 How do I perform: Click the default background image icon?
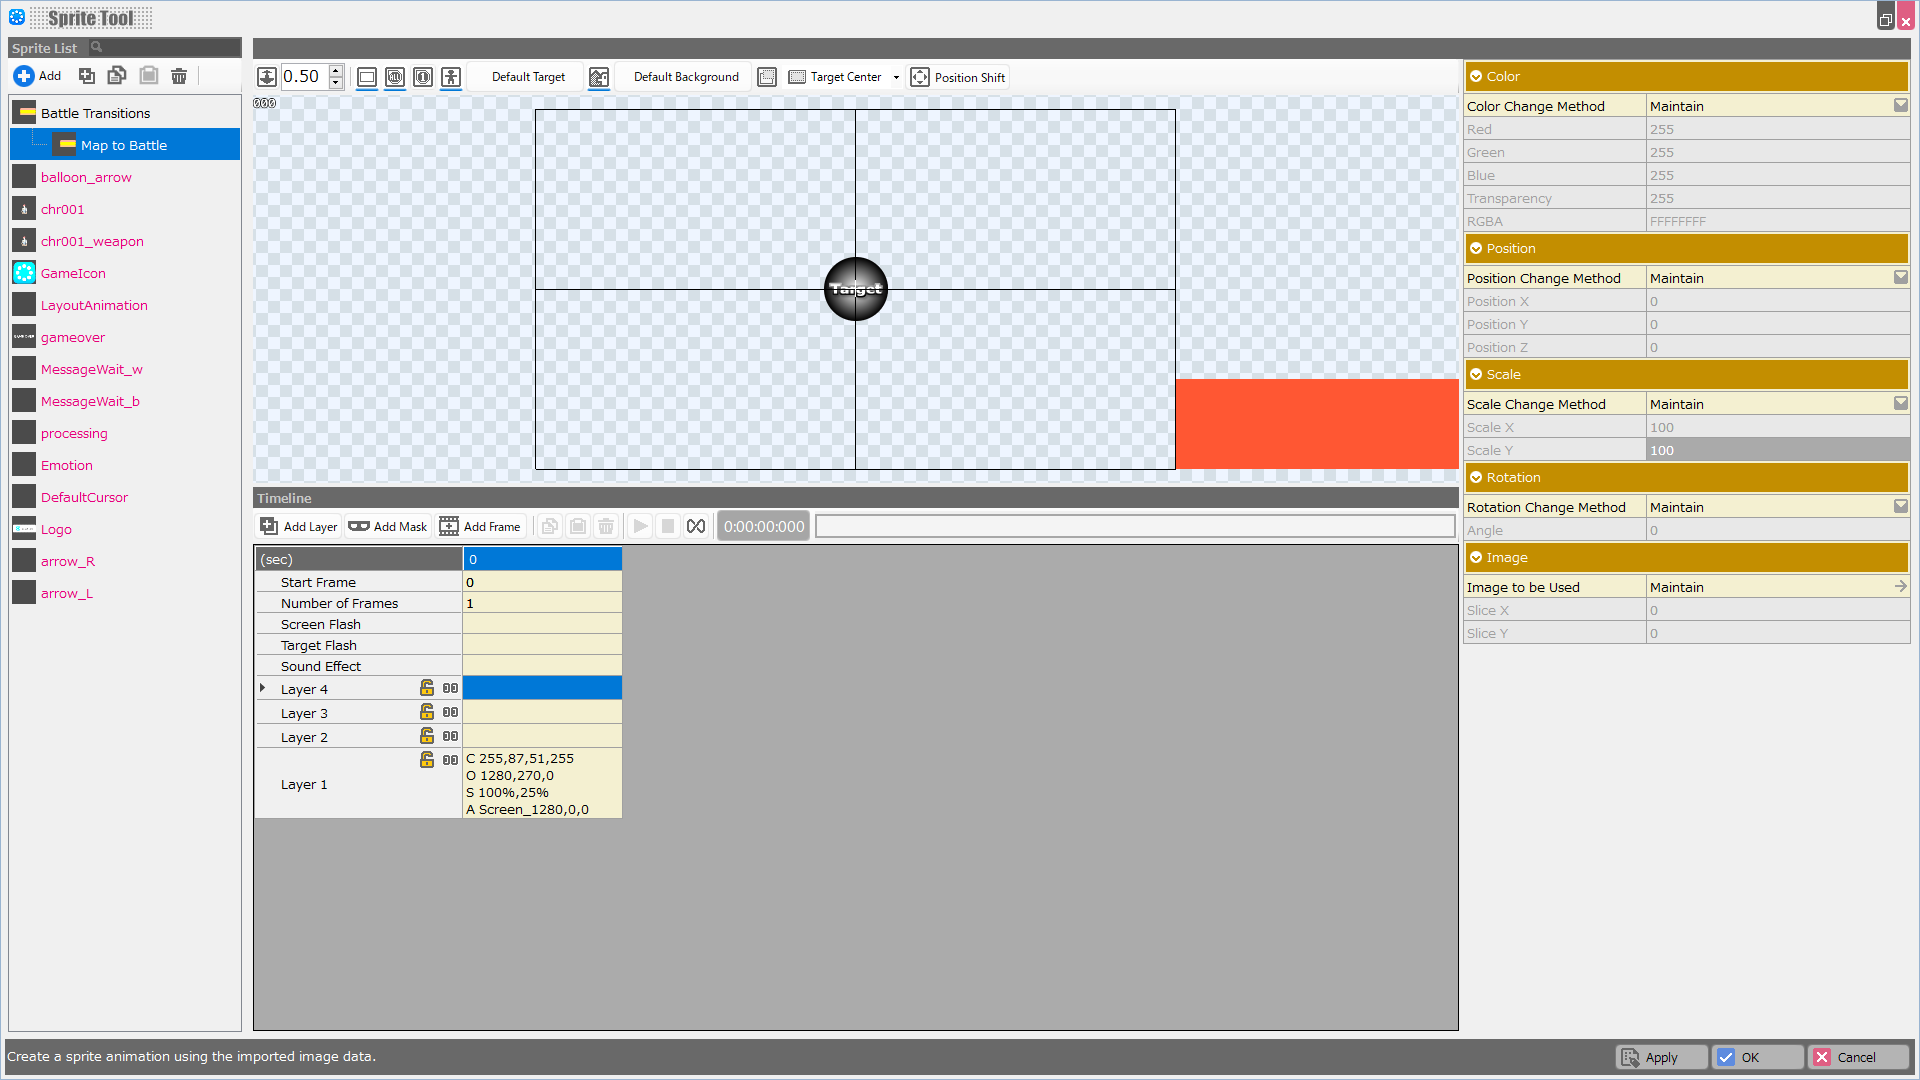coord(599,77)
